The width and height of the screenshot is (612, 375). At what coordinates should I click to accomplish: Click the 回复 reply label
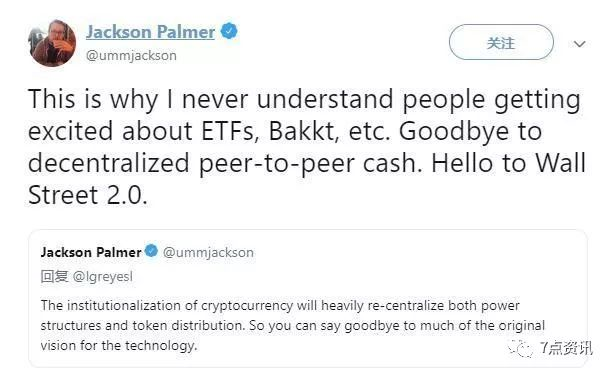pos(55,277)
